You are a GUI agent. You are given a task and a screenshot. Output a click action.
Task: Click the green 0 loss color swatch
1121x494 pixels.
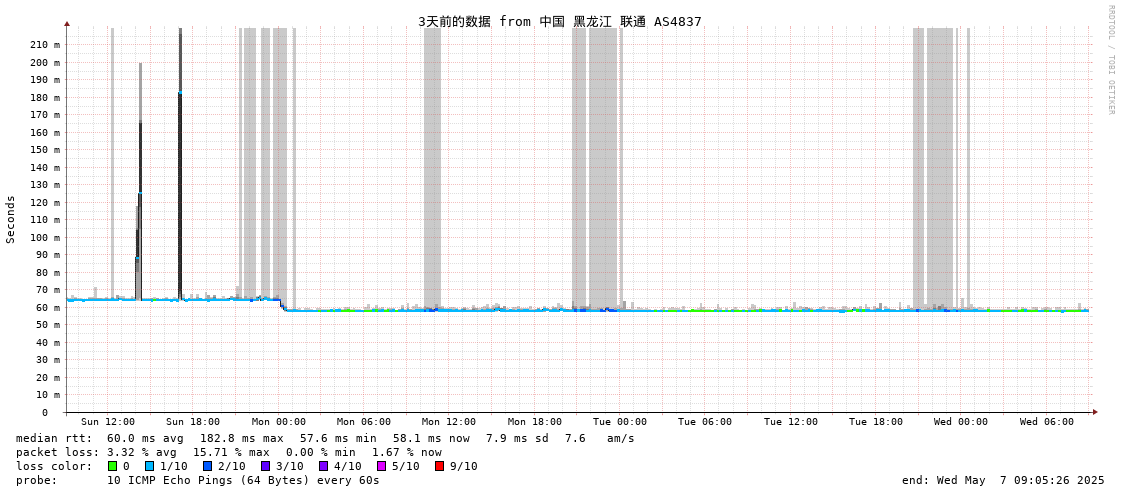[113, 466]
